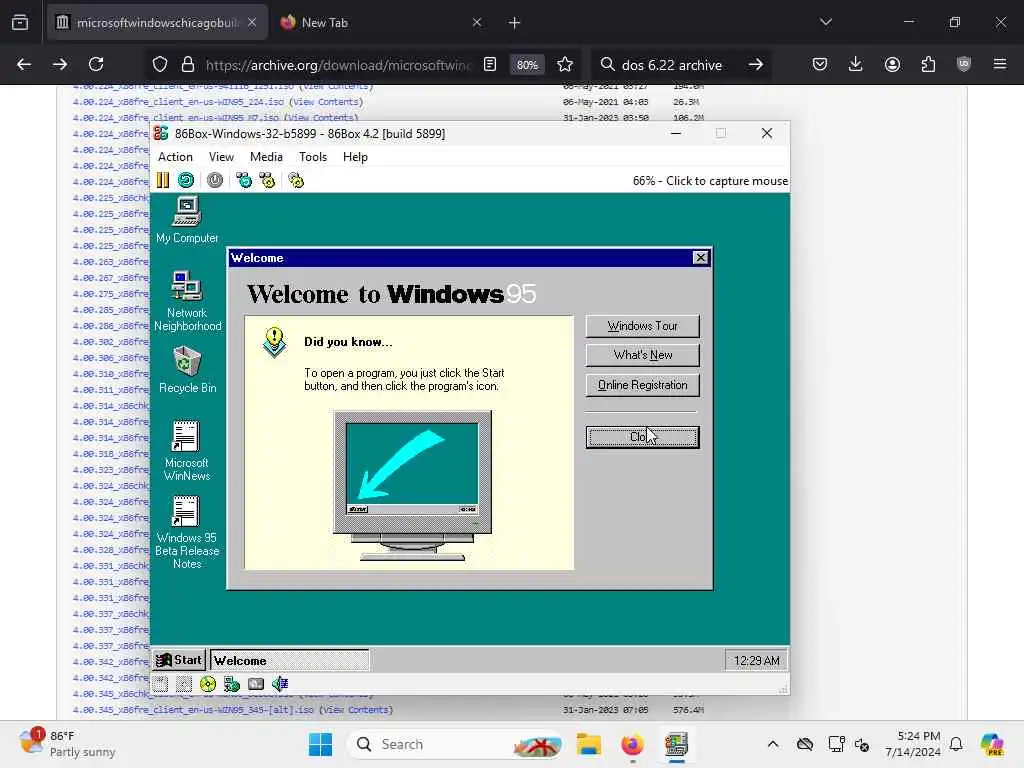This screenshot has width=1024, height=768.
Task: Click the Firefox forward arrow
Action: (x=60, y=65)
